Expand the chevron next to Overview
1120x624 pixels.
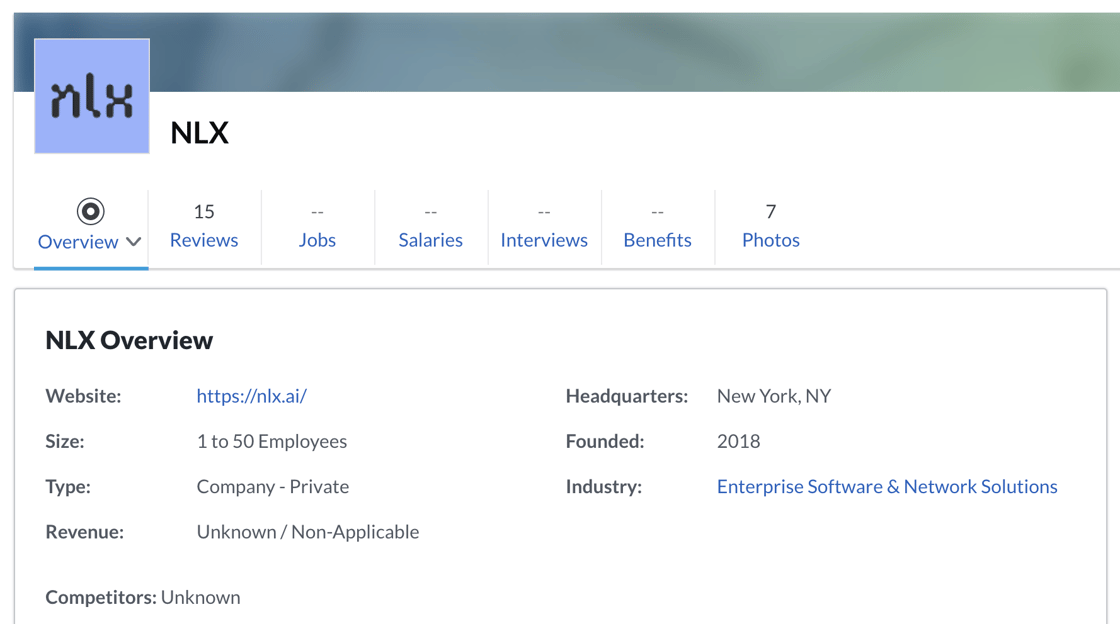click(x=134, y=242)
